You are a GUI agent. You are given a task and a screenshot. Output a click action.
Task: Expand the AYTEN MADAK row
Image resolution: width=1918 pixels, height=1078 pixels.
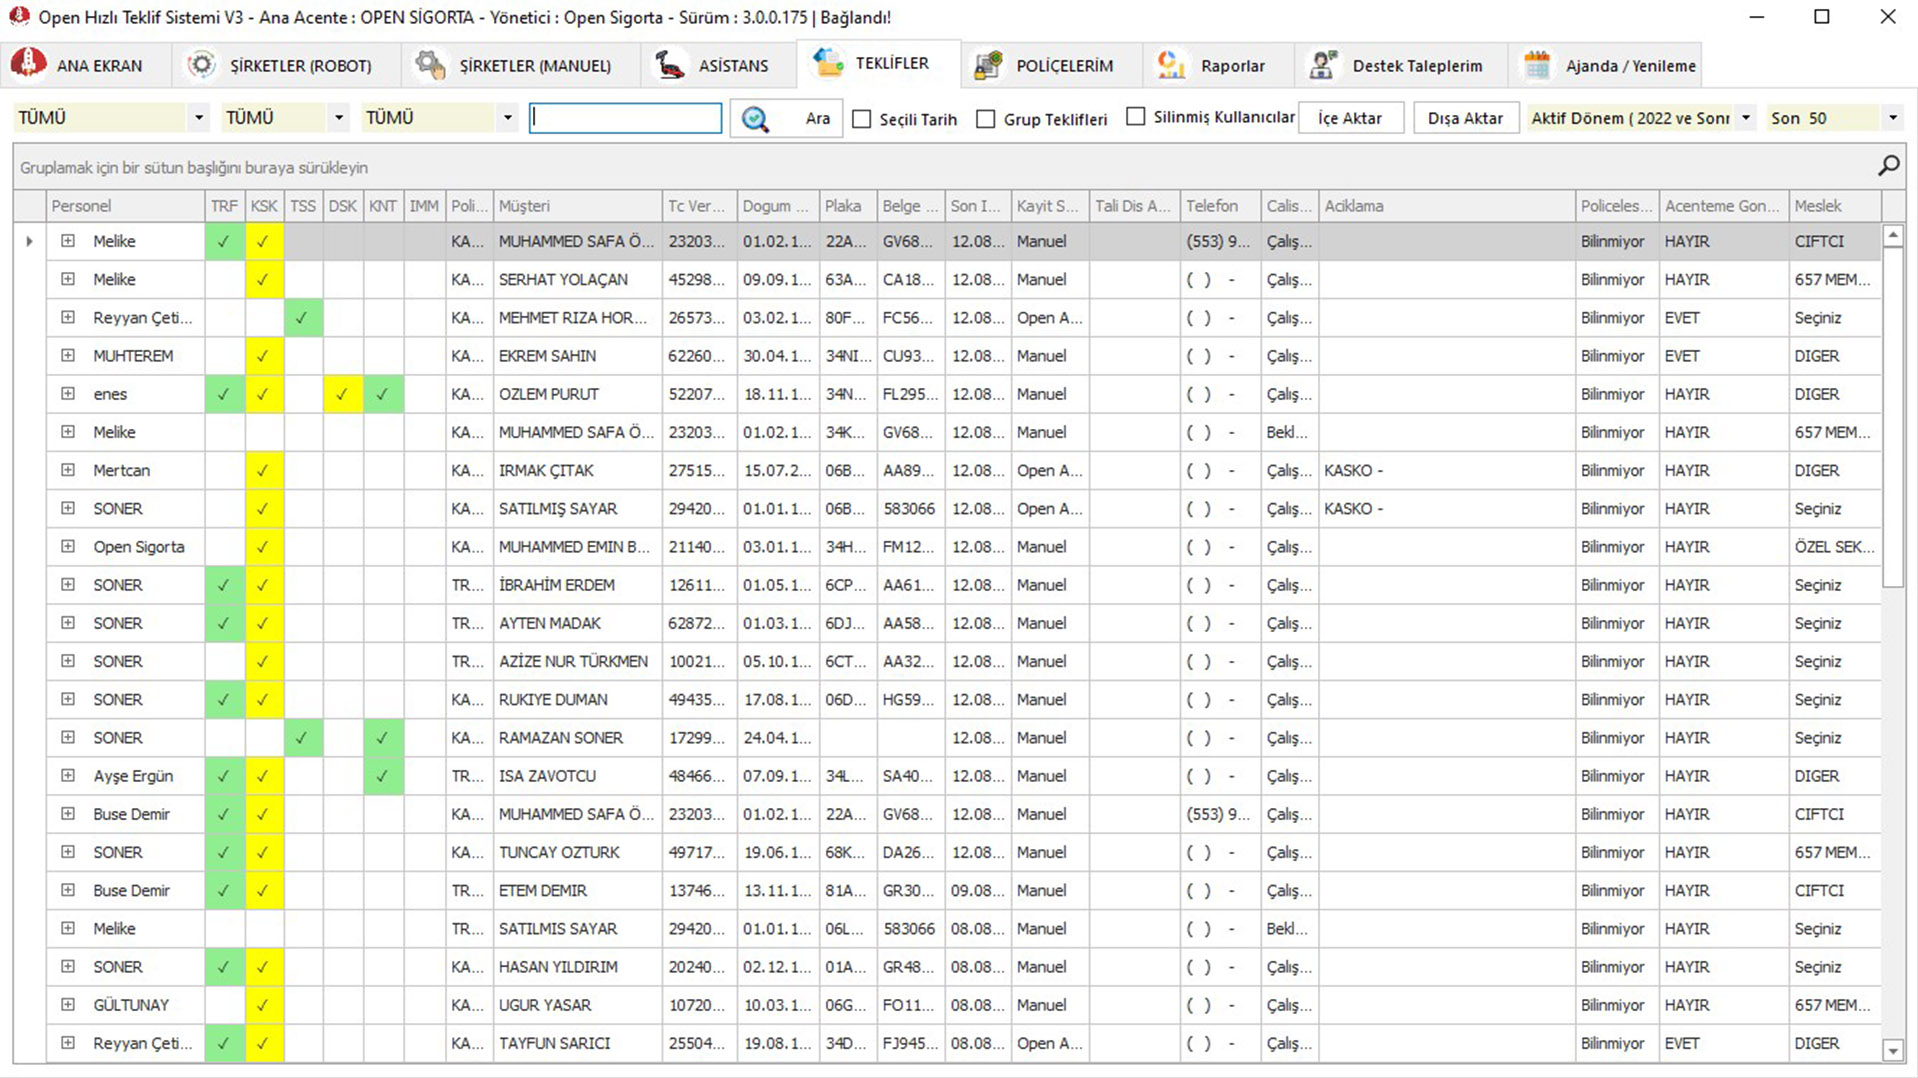(x=68, y=623)
